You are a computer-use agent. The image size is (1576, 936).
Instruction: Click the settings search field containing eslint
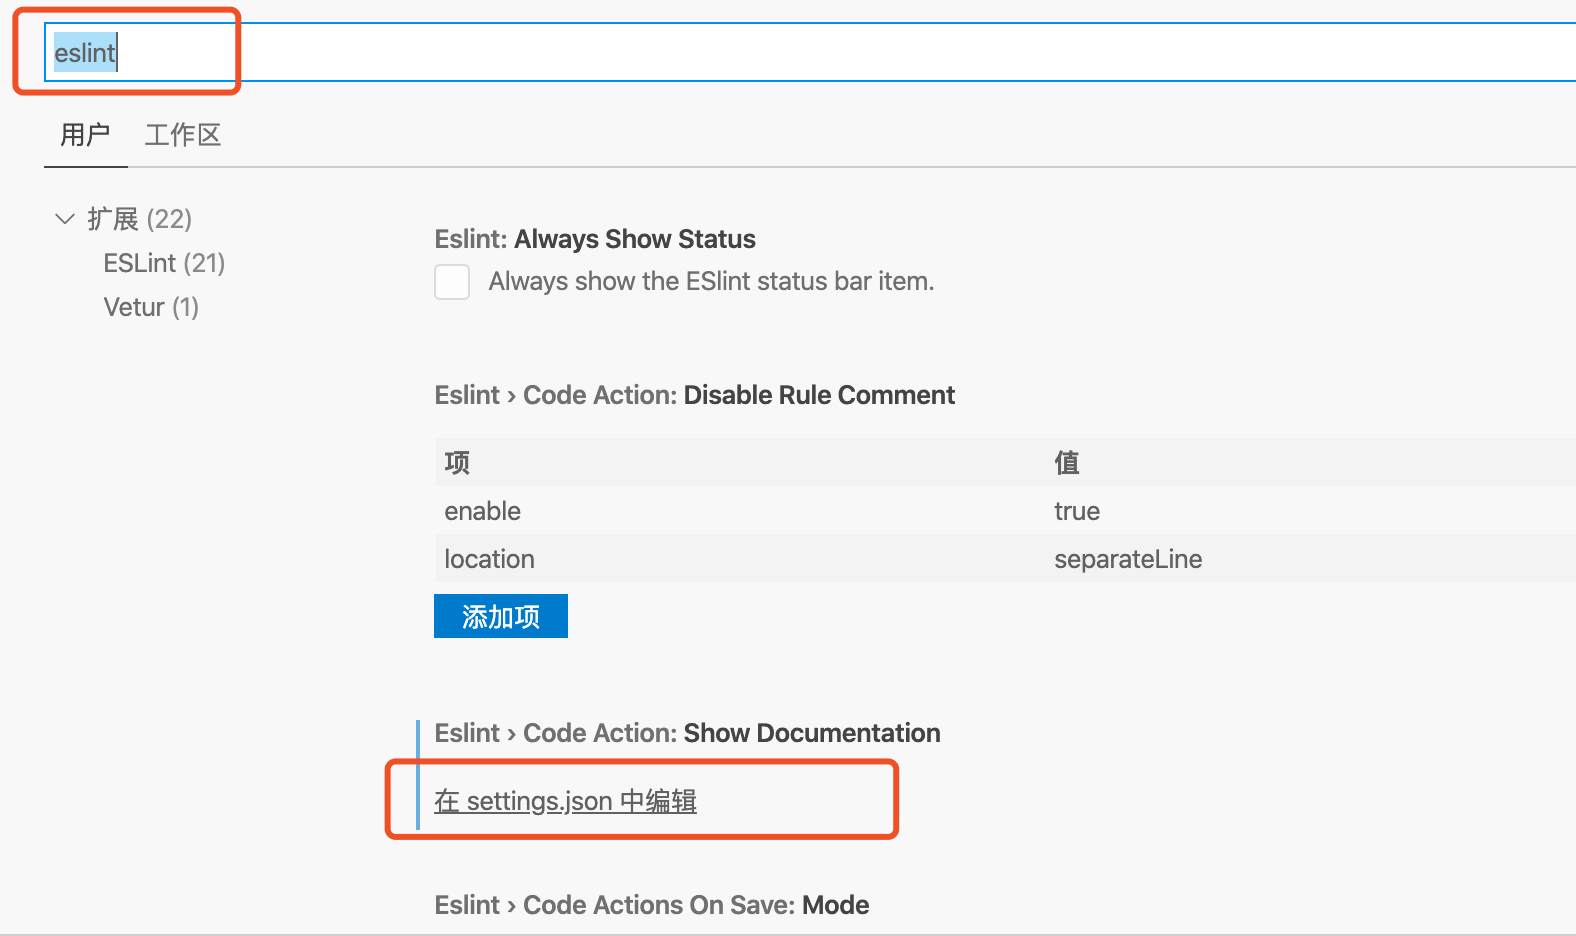pyautogui.click(x=810, y=52)
